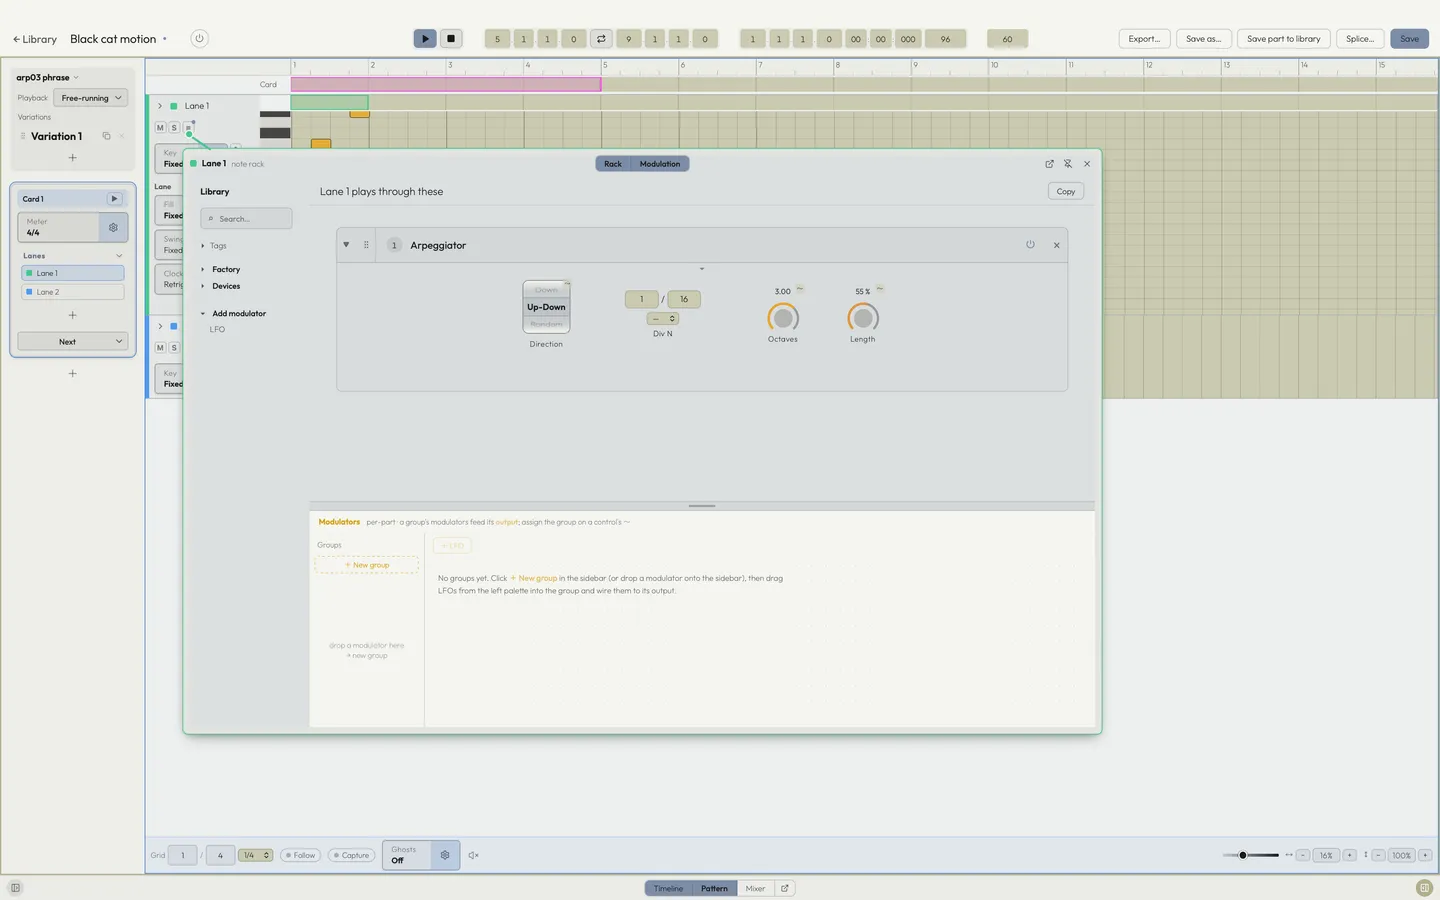Viewport: 1440px width, 900px height.
Task: Expand the second lane header chevron
Action: tap(160, 326)
